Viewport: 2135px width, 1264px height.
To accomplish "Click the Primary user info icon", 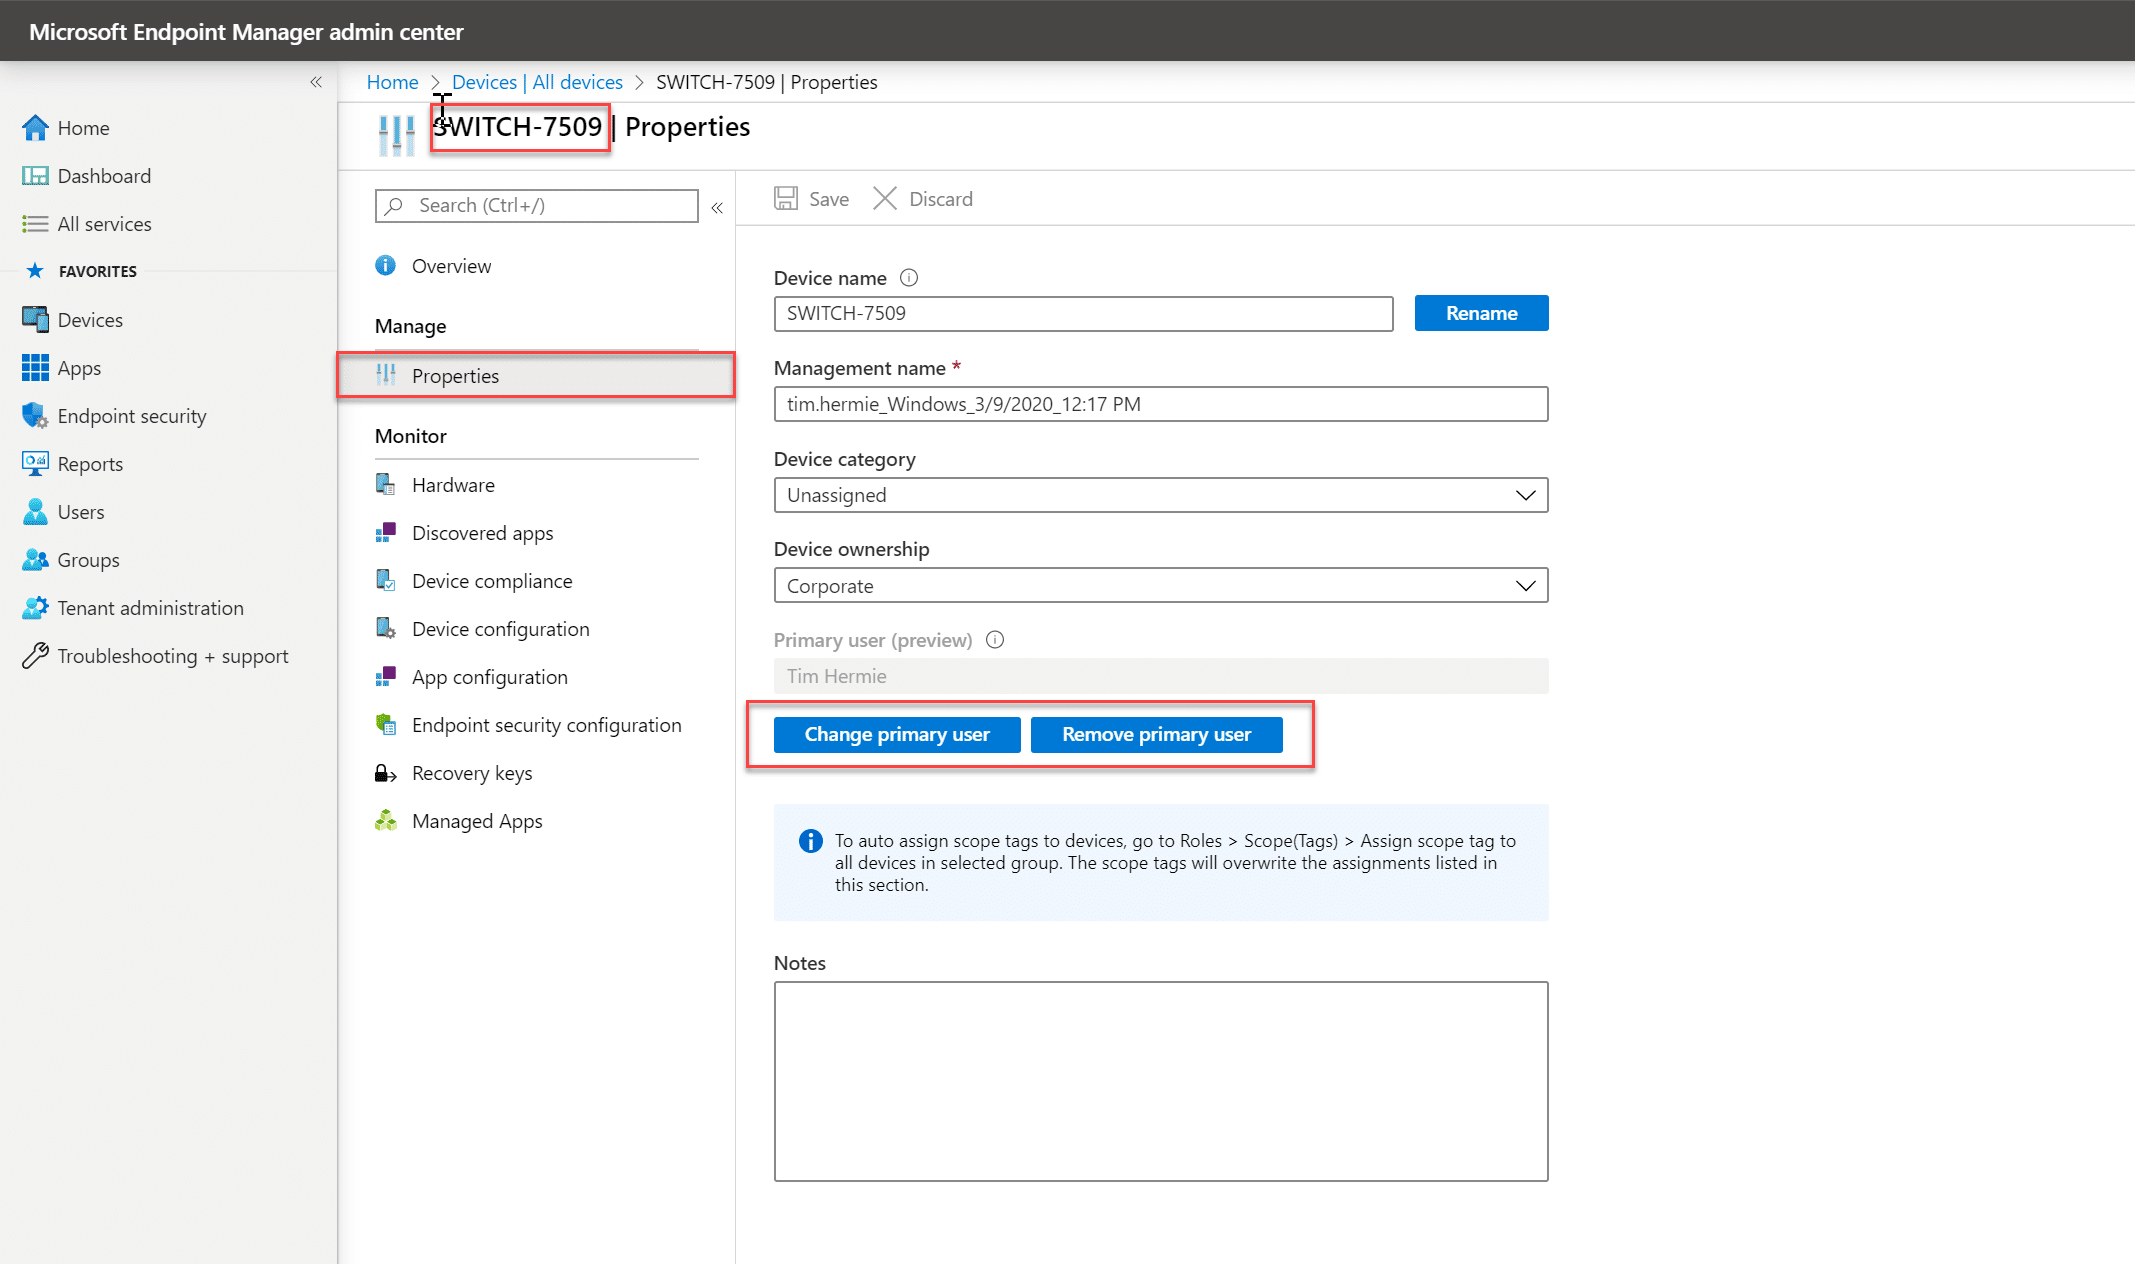I will (995, 640).
